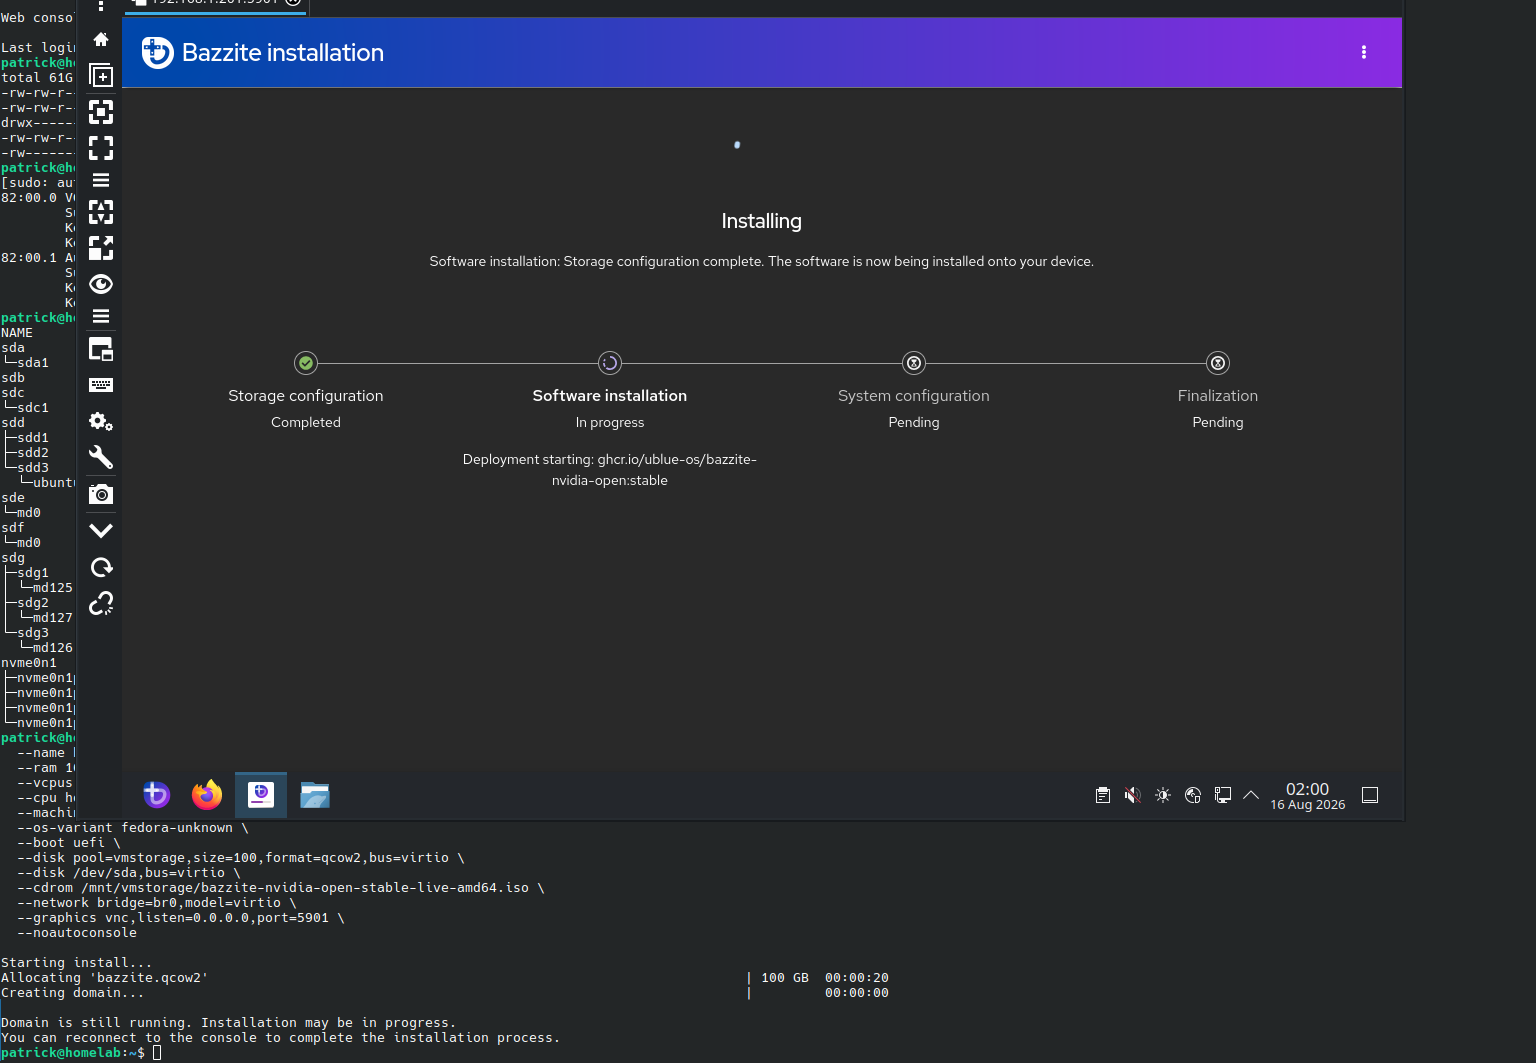Open the brightness tray icon
The height and width of the screenshot is (1063, 1536).
[x=1163, y=795]
